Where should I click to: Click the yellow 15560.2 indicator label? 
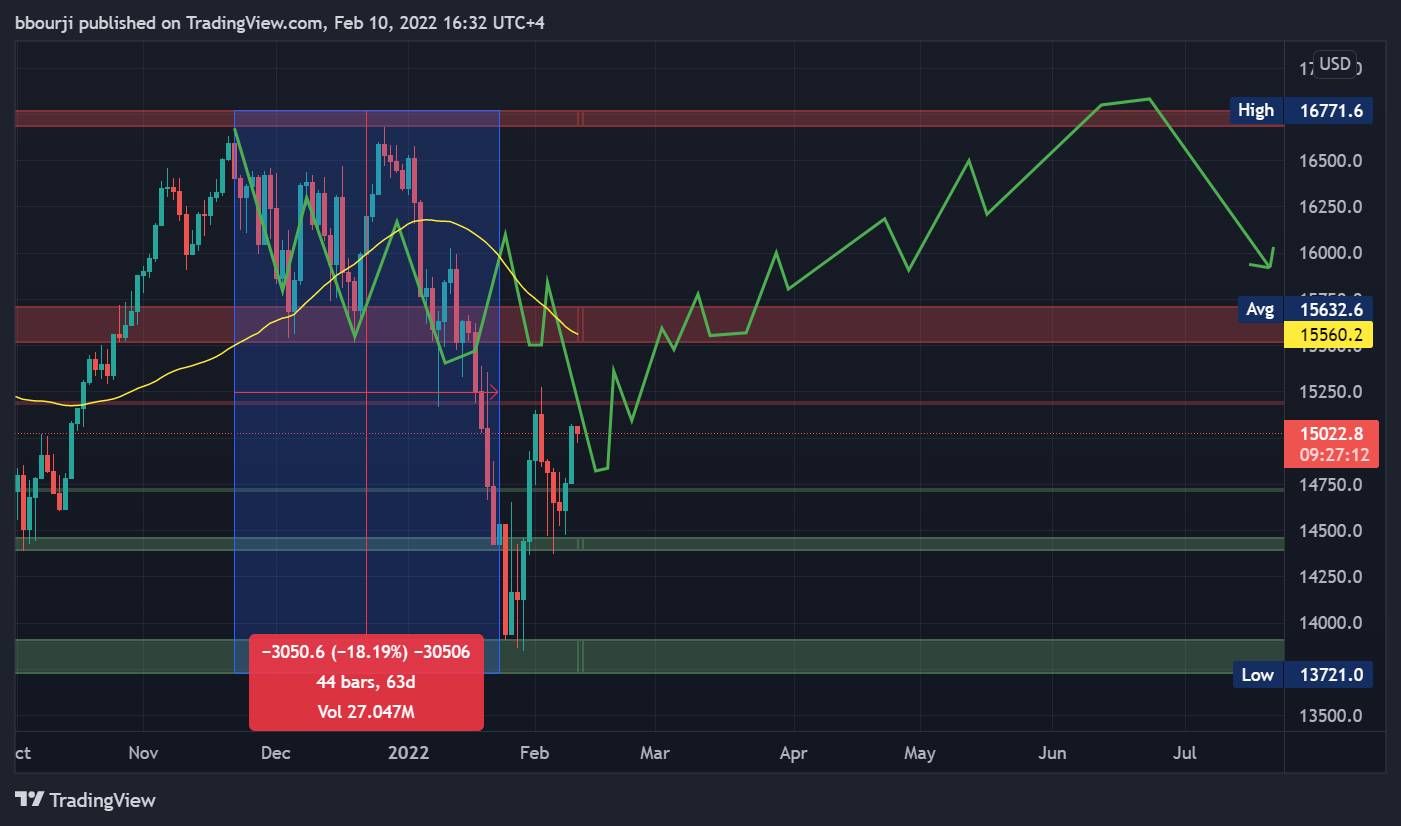coord(1330,337)
